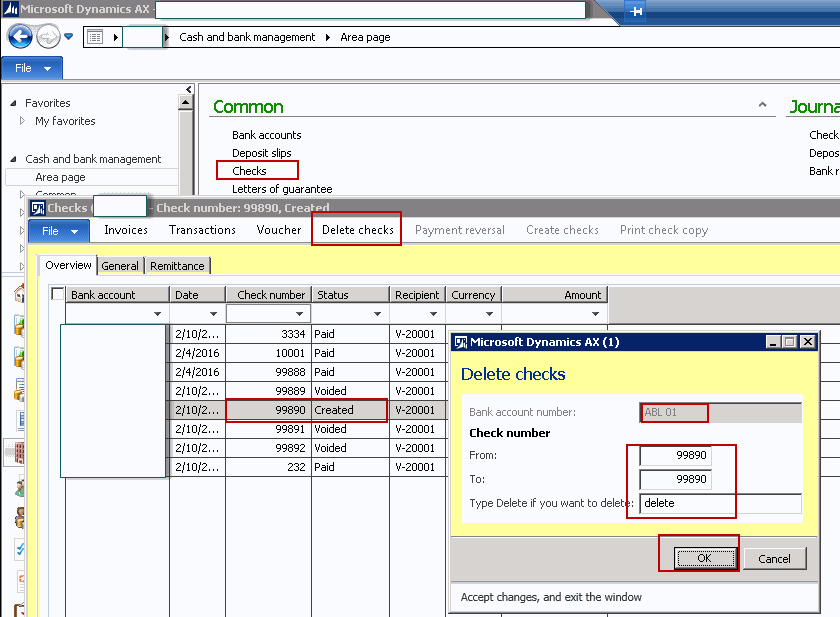The width and height of the screenshot is (840, 617).
Task: Click the Dynamics AX logo icon
Action: click(x=11, y=9)
